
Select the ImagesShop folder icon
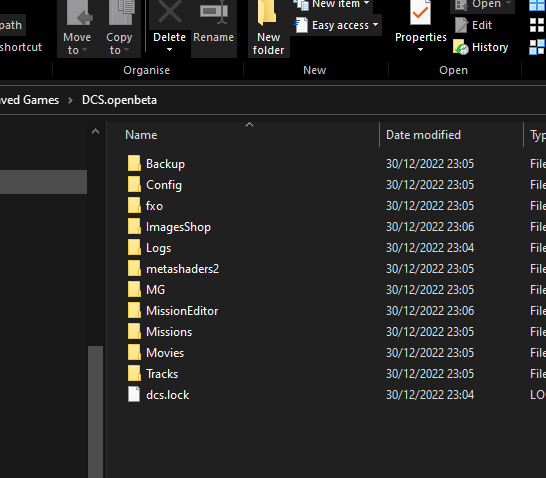click(x=134, y=227)
